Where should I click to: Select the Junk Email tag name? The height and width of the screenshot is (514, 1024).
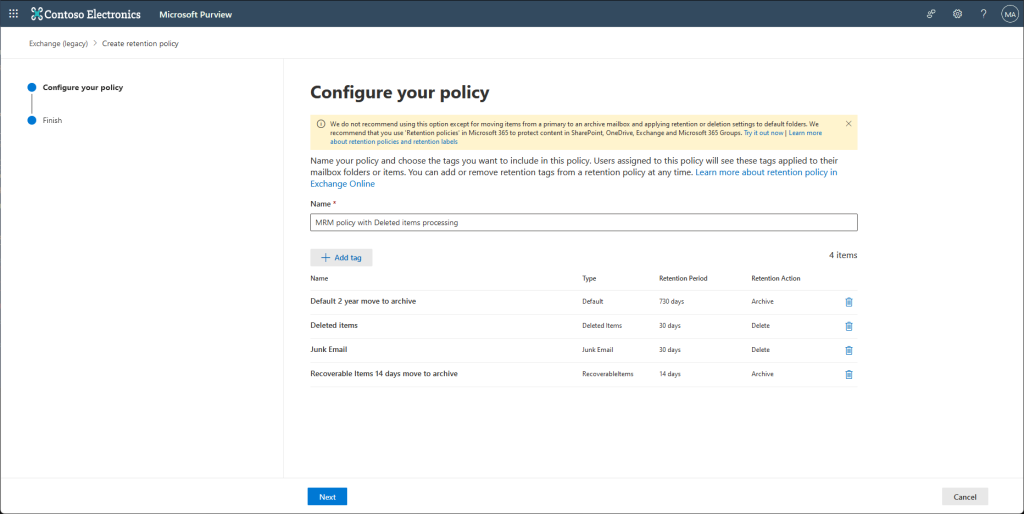[x=328, y=349]
